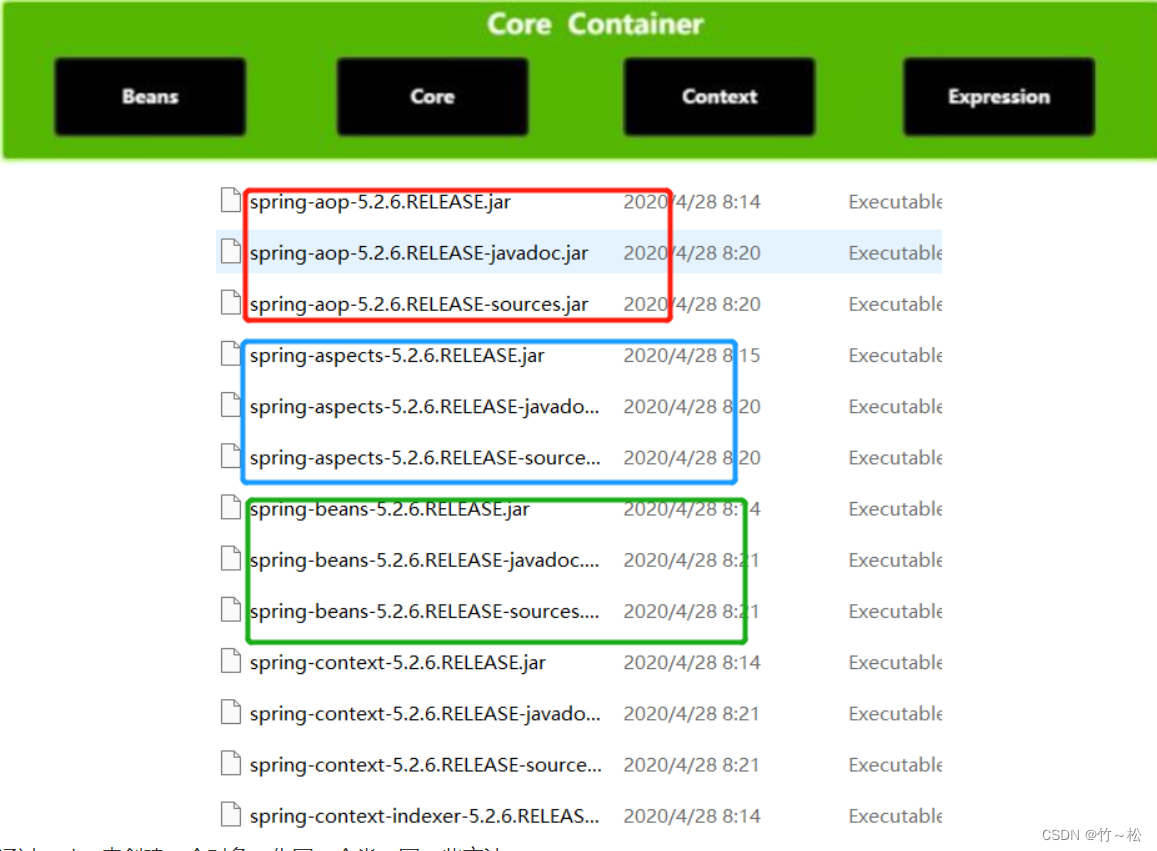Select file icon for spring-beans-5.2.6.RELEASE.jar

tap(231, 507)
